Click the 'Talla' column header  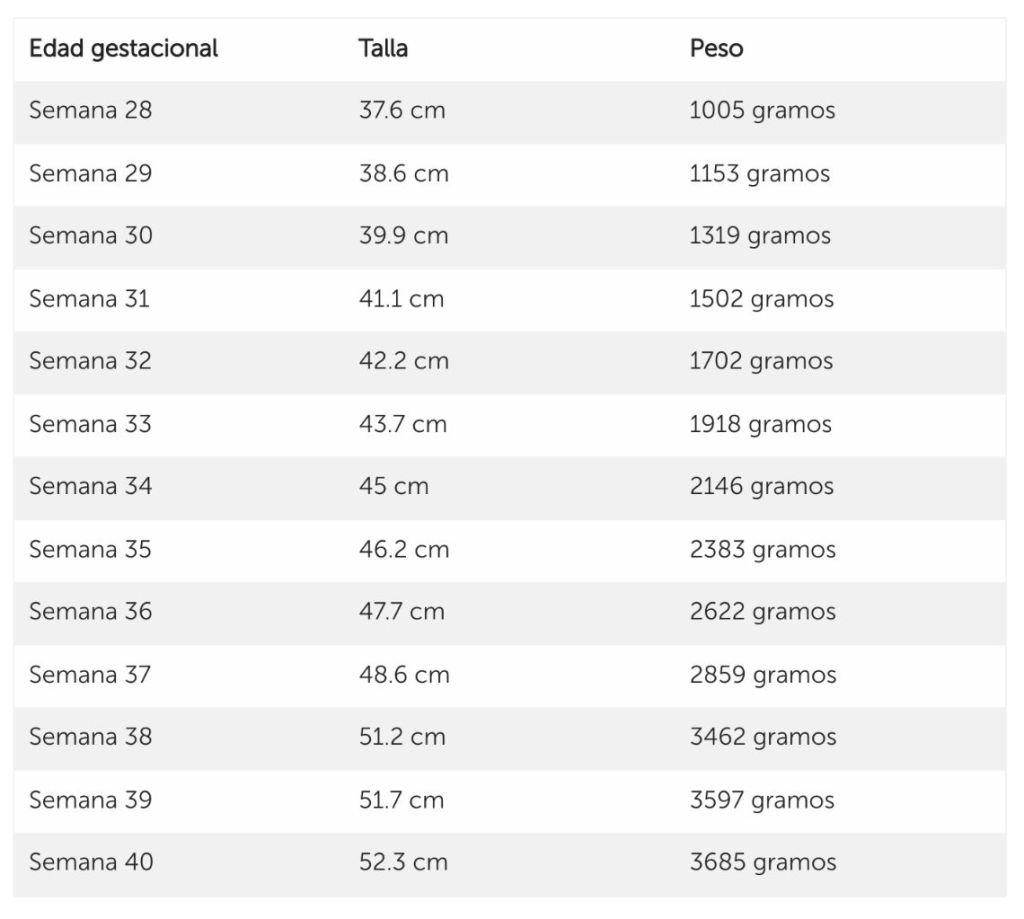383,48
